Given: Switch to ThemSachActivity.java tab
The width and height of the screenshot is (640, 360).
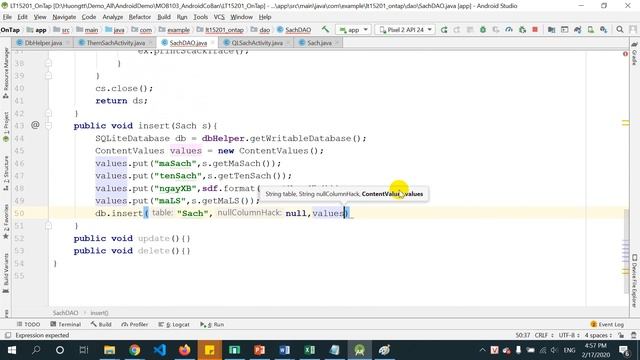Looking at the screenshot, I should pos(116,43).
